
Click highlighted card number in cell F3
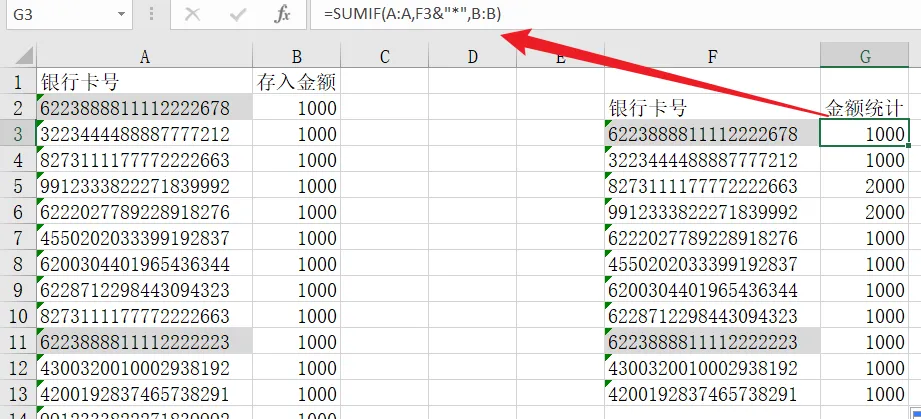712,134
